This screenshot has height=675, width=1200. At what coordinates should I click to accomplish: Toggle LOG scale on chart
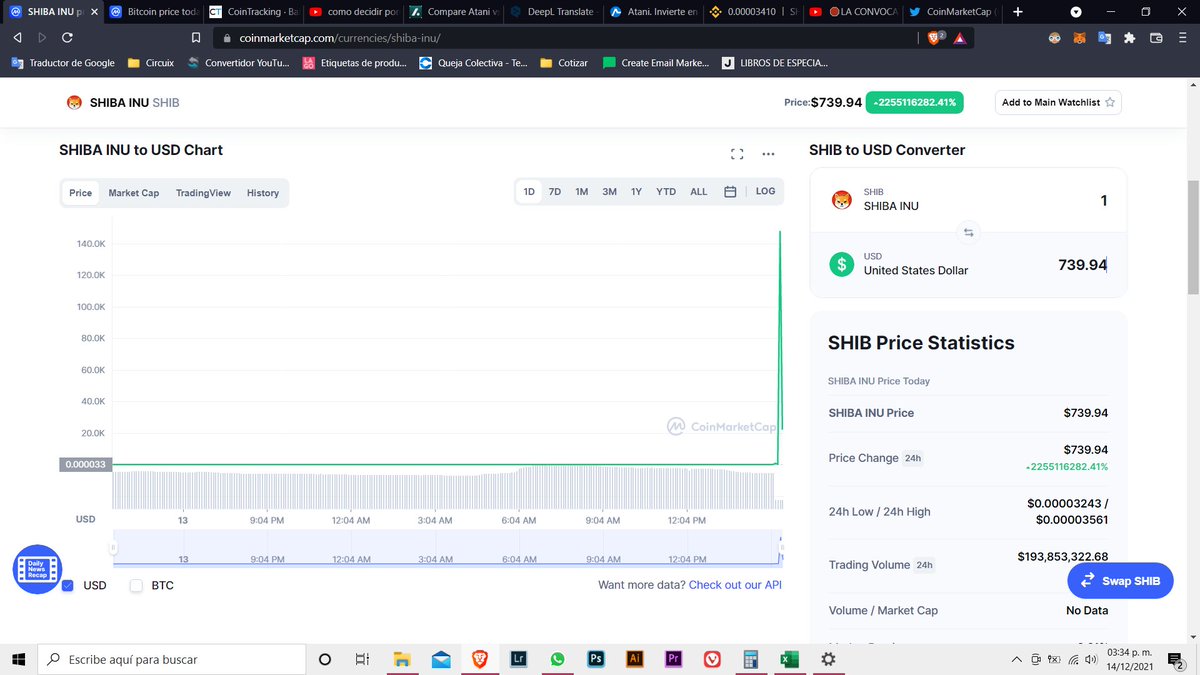tap(765, 191)
